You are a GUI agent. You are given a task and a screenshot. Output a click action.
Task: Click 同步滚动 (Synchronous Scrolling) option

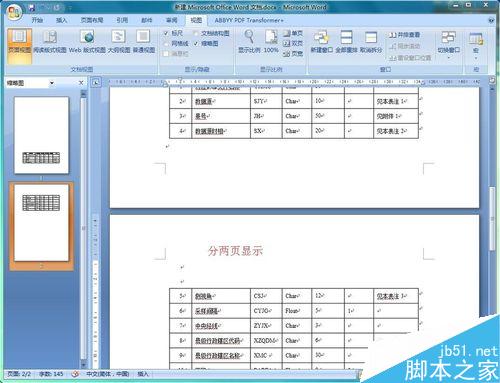click(404, 46)
